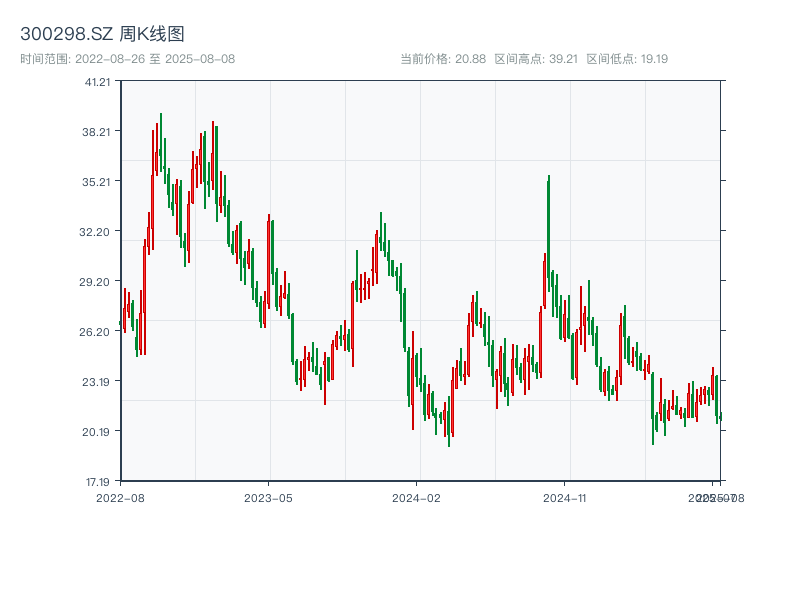Image resolution: width=800 pixels, height=600 pixels.
Task: Select the 时间范围 date range text
Action: 127,59
